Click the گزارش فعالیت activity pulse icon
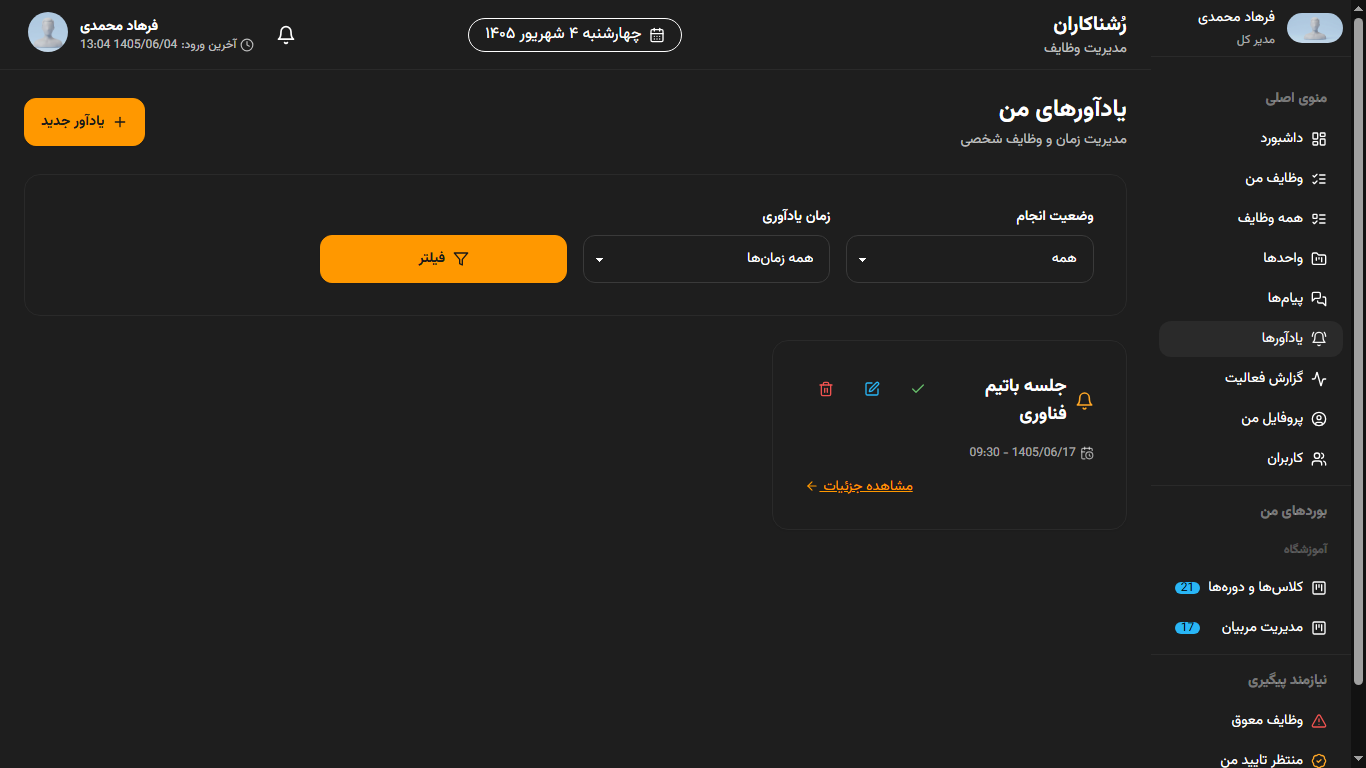 pyautogui.click(x=1319, y=379)
